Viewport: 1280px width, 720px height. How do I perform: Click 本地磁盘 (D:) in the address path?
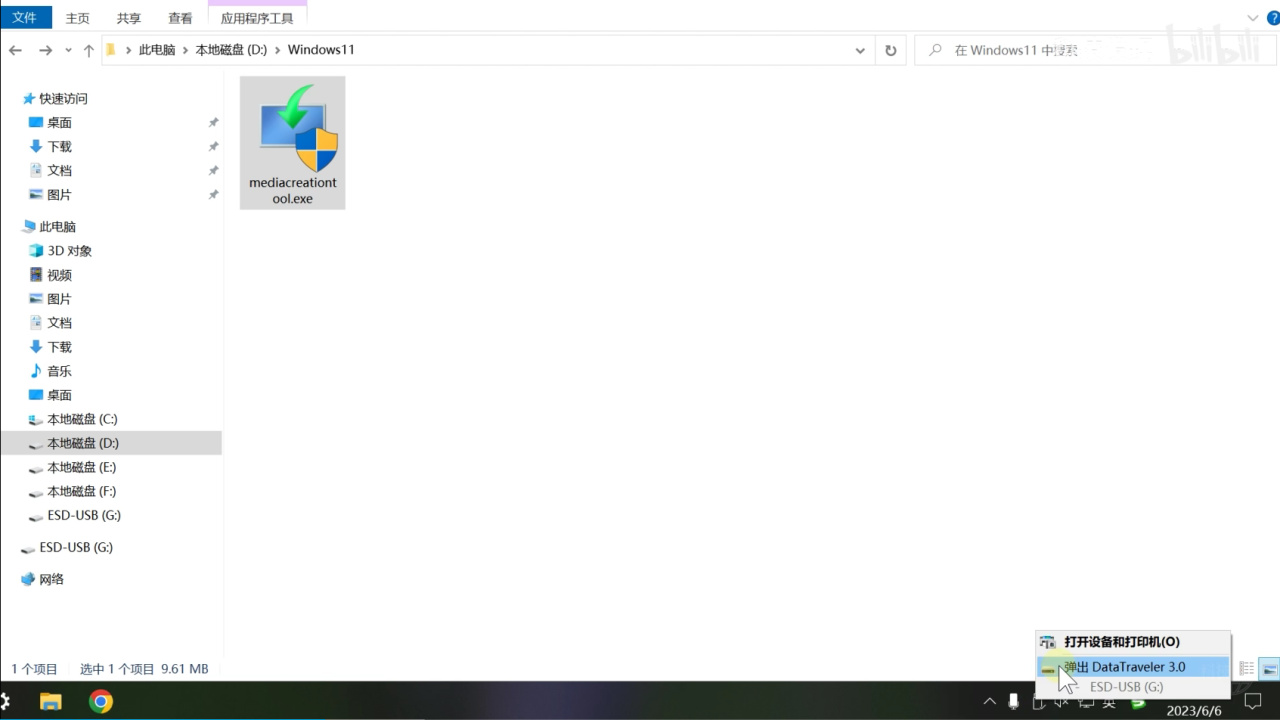coord(231,50)
